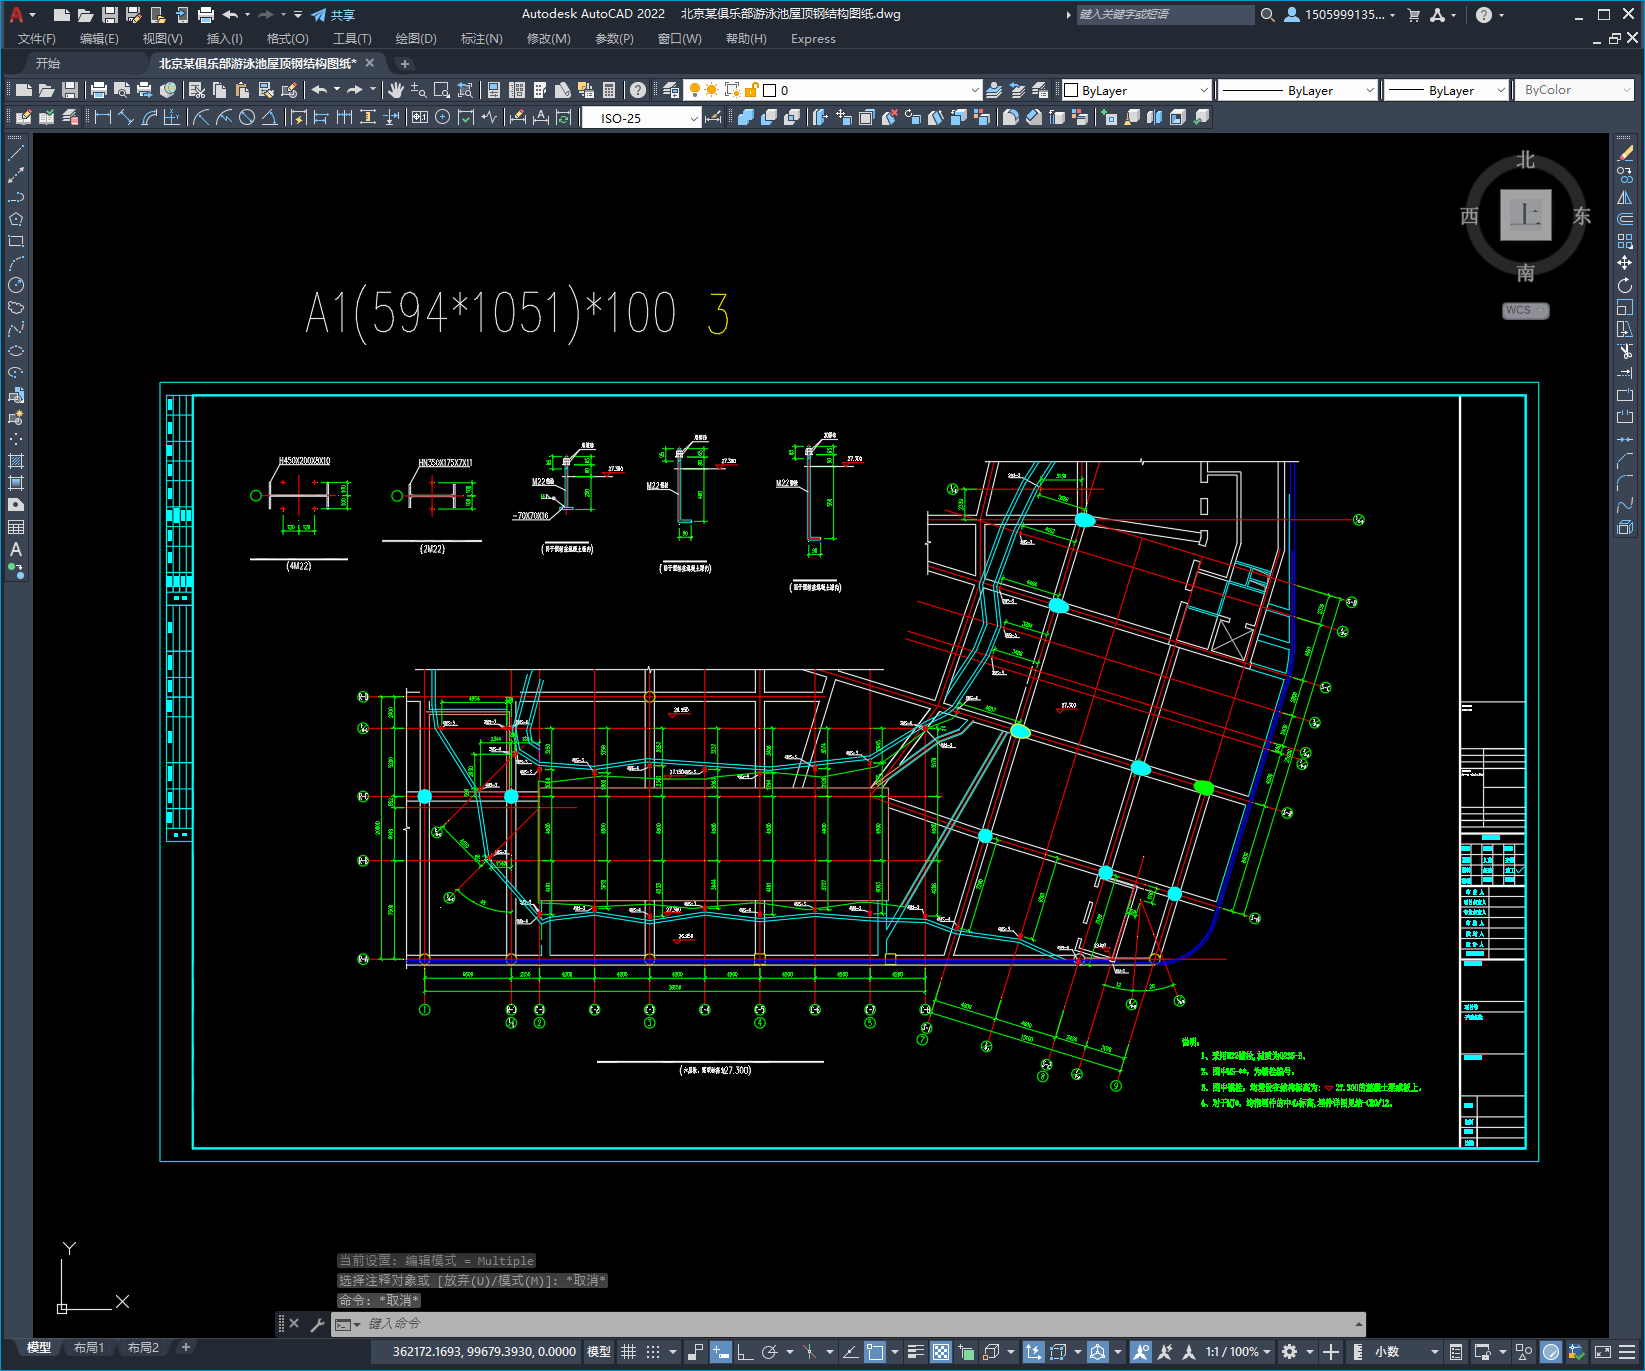Open the ByLayer linetype dropdown

(x=1297, y=90)
